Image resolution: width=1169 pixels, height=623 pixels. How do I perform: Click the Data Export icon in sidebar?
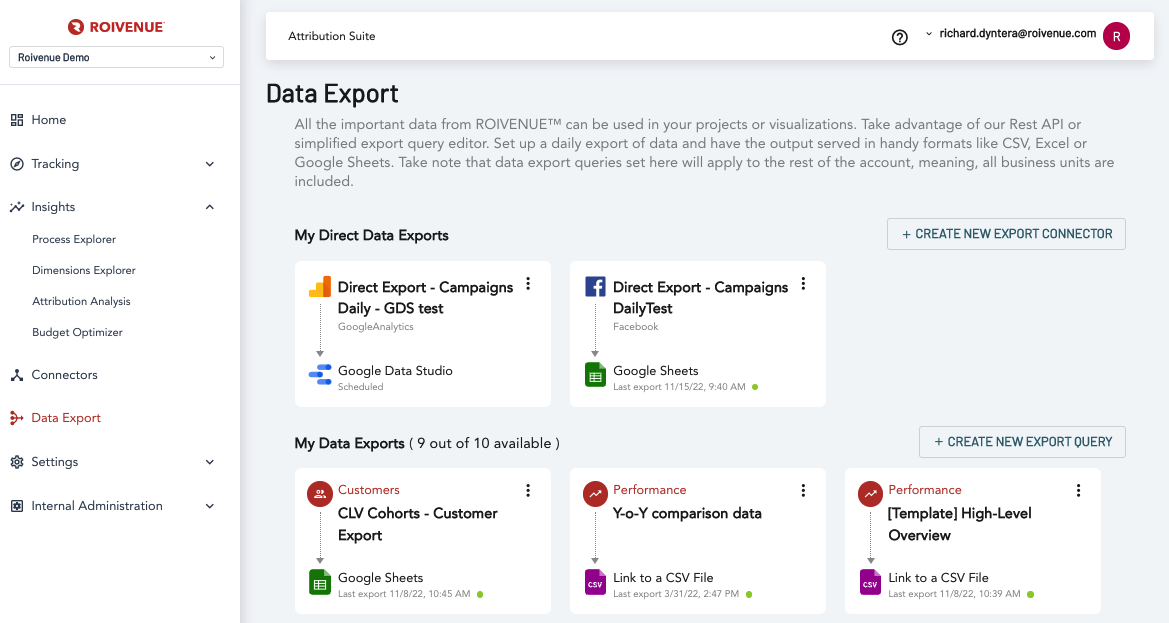16,418
